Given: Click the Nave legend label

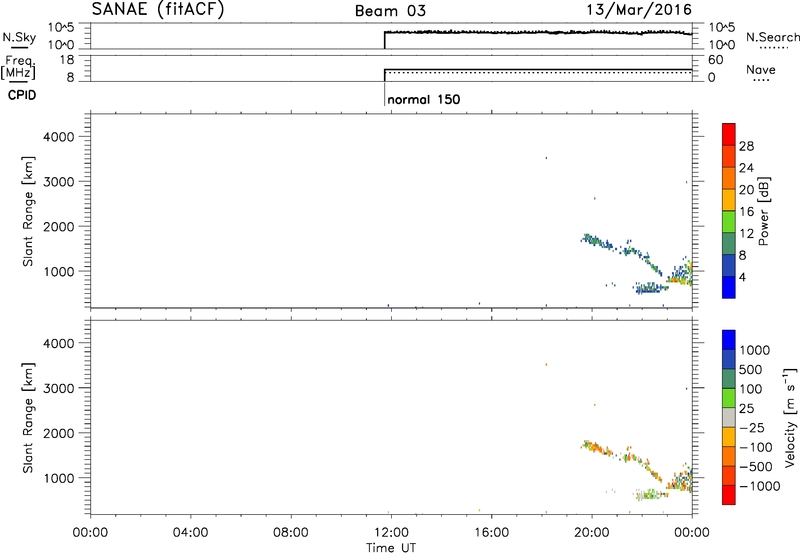Looking at the screenshot, I should tap(761, 69).
